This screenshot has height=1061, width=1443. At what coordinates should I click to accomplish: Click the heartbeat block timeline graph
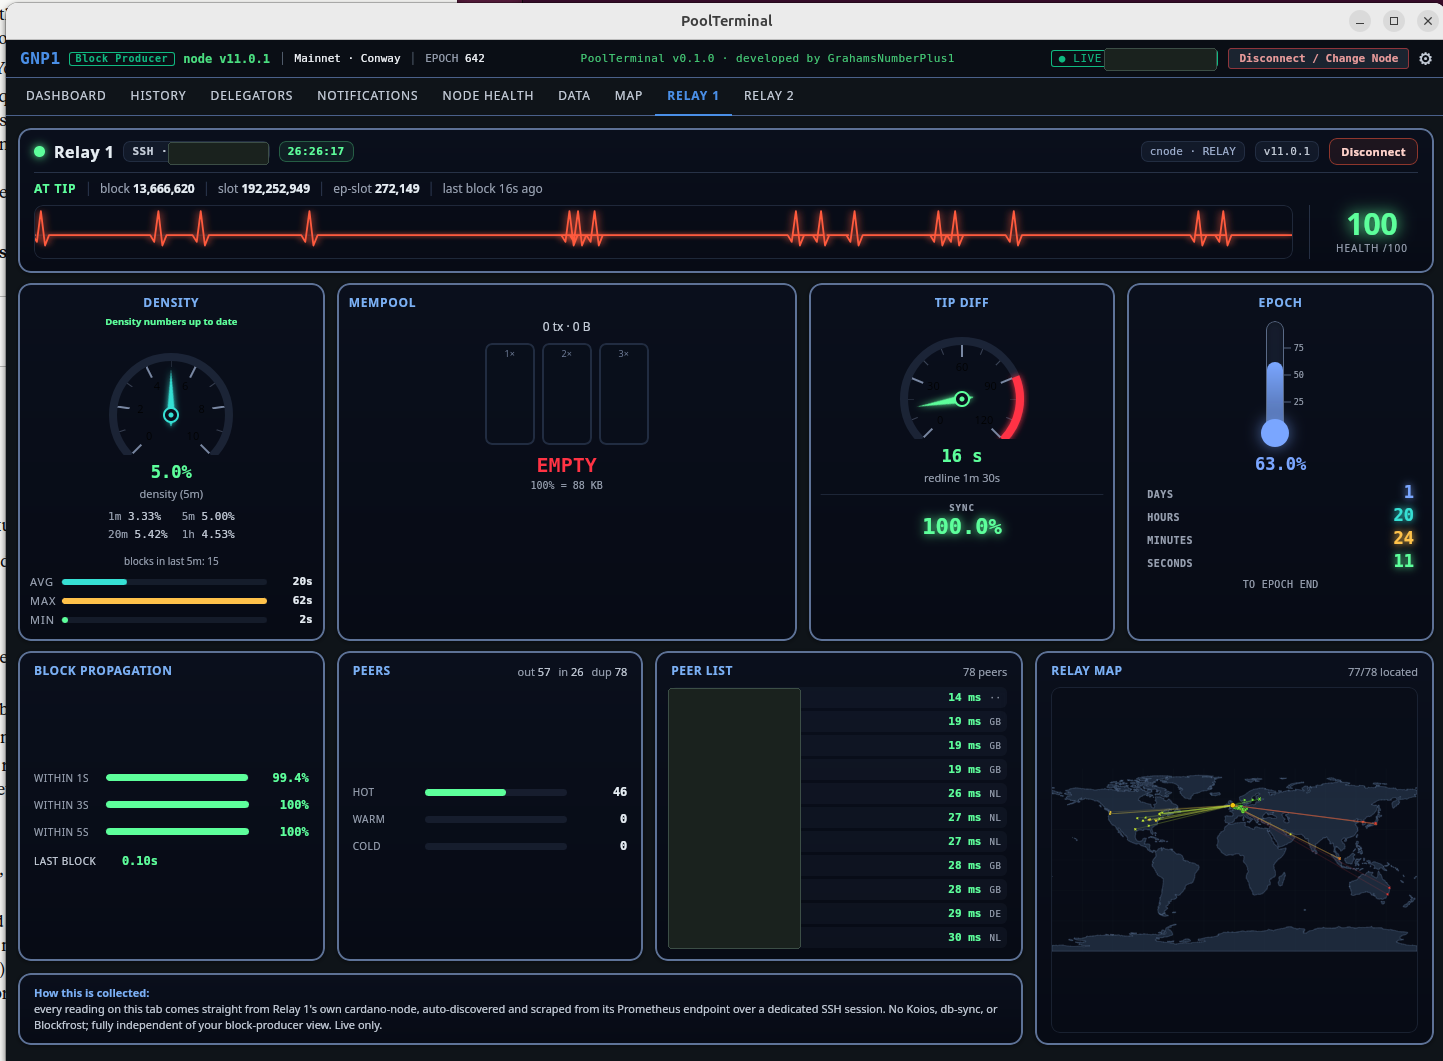(663, 231)
